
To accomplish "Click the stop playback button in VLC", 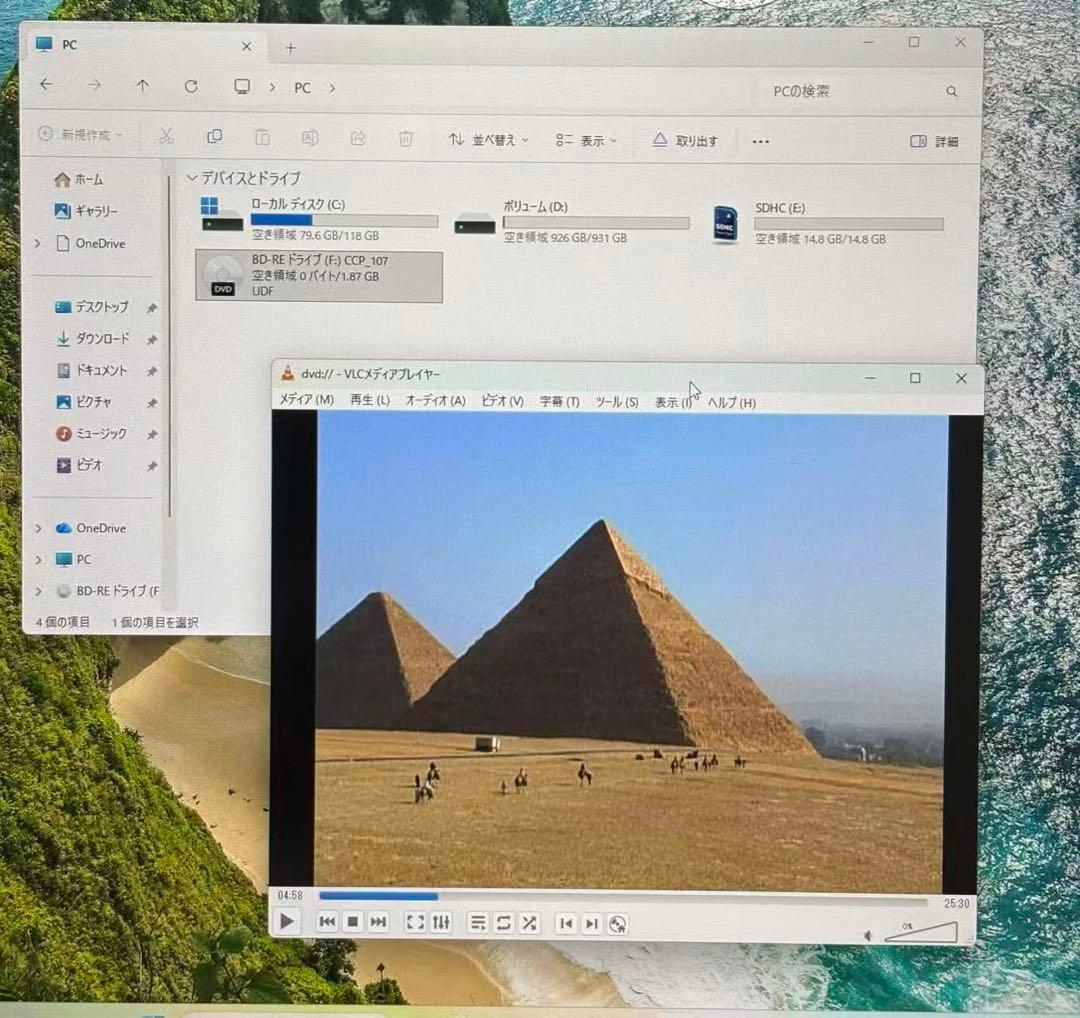I will 352,922.
